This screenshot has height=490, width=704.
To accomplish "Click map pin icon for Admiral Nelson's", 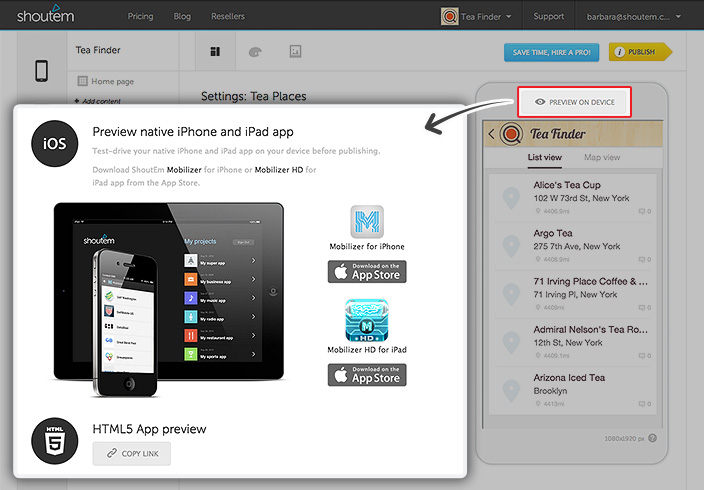I will point(511,343).
